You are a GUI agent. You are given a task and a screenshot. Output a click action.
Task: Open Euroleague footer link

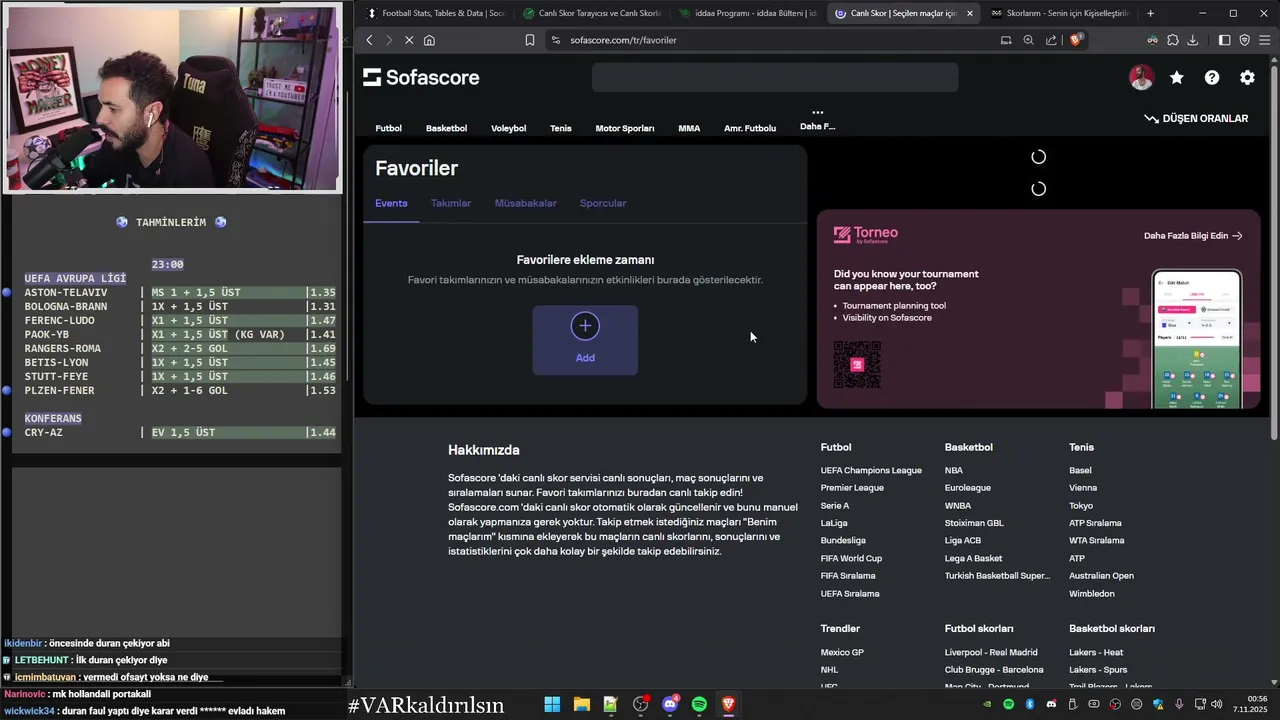[967, 488]
